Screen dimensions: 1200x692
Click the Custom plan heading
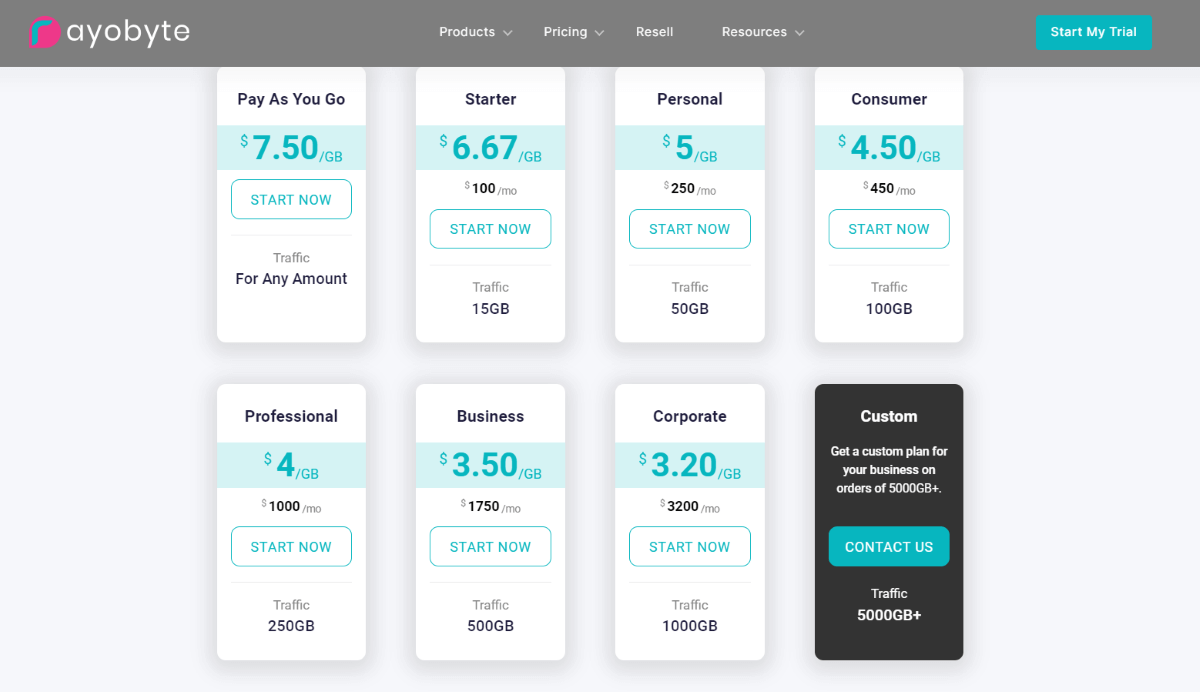pyautogui.click(x=888, y=416)
